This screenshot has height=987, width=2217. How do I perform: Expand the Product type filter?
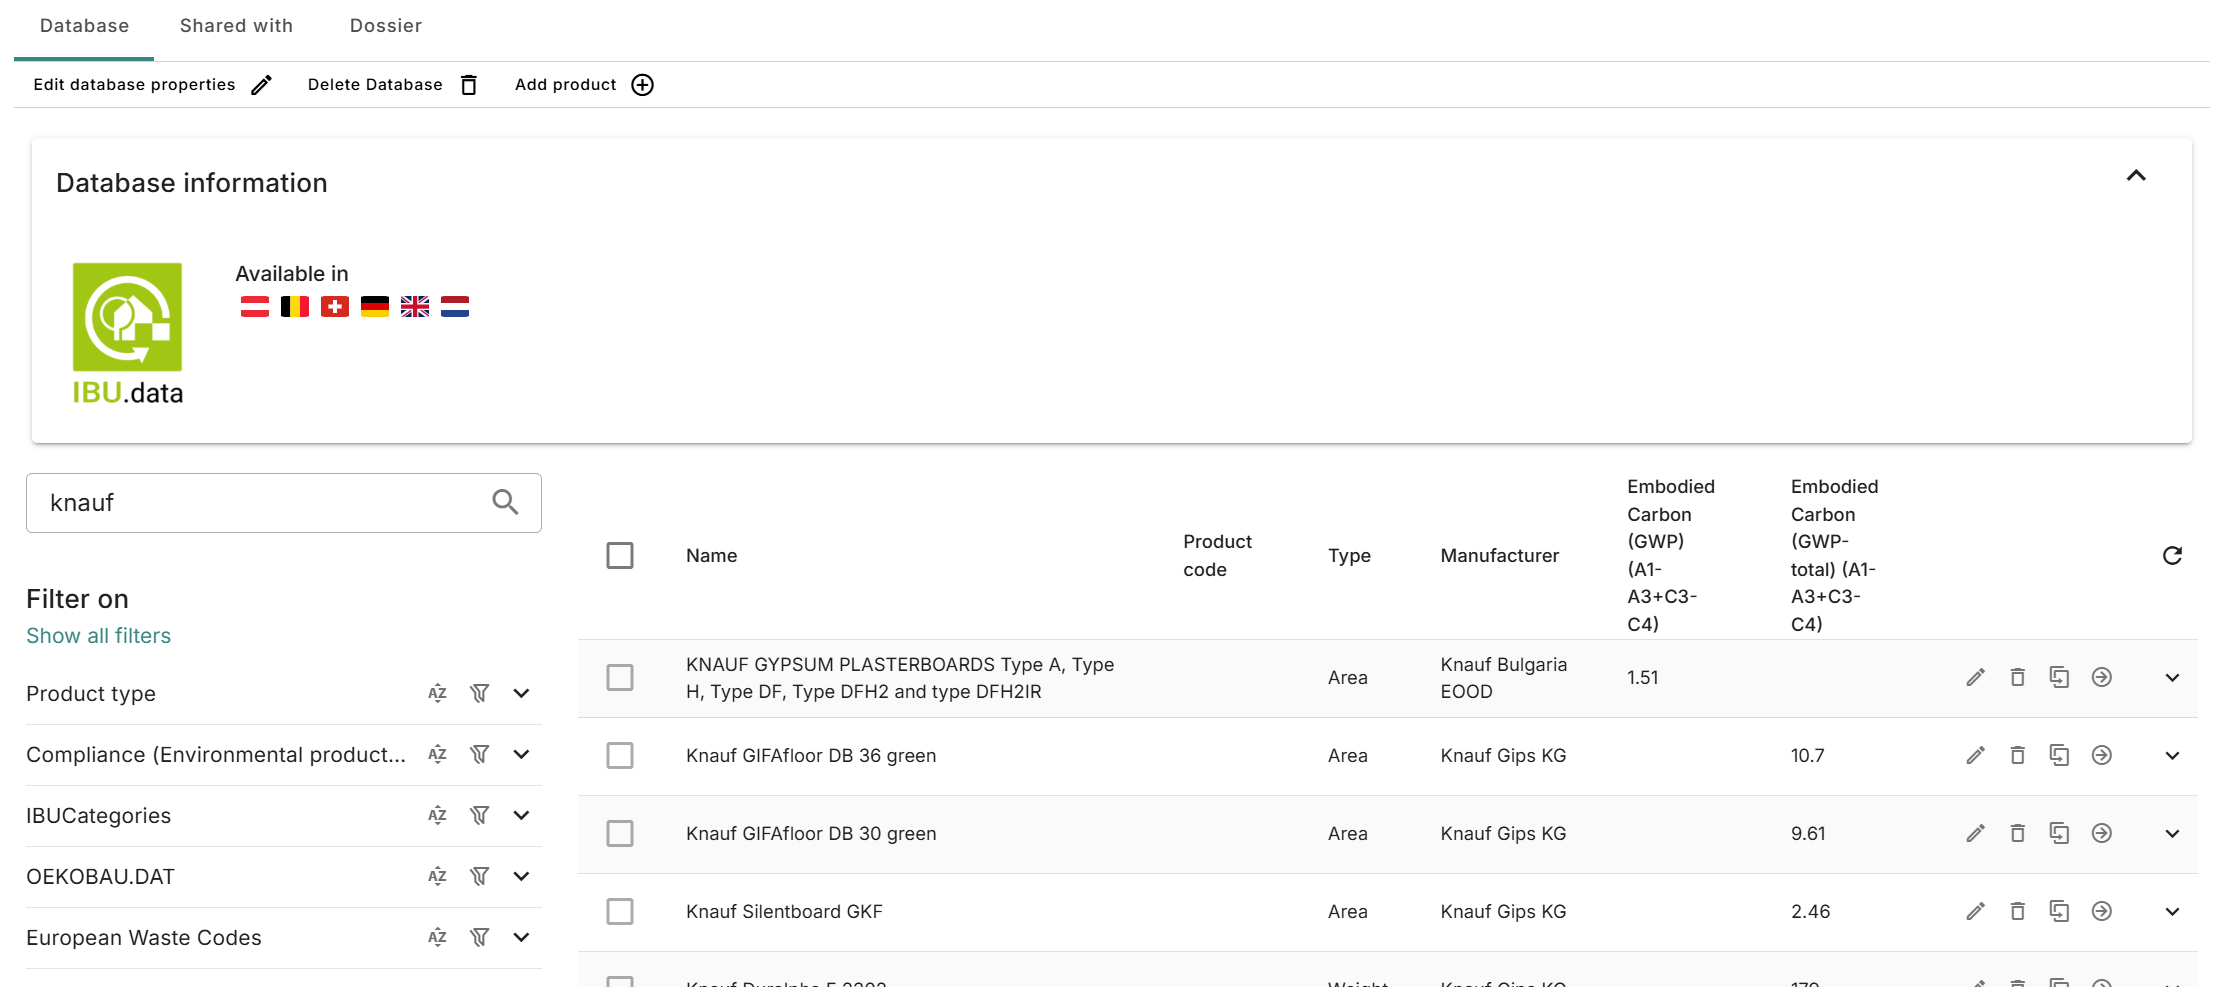pyautogui.click(x=521, y=694)
